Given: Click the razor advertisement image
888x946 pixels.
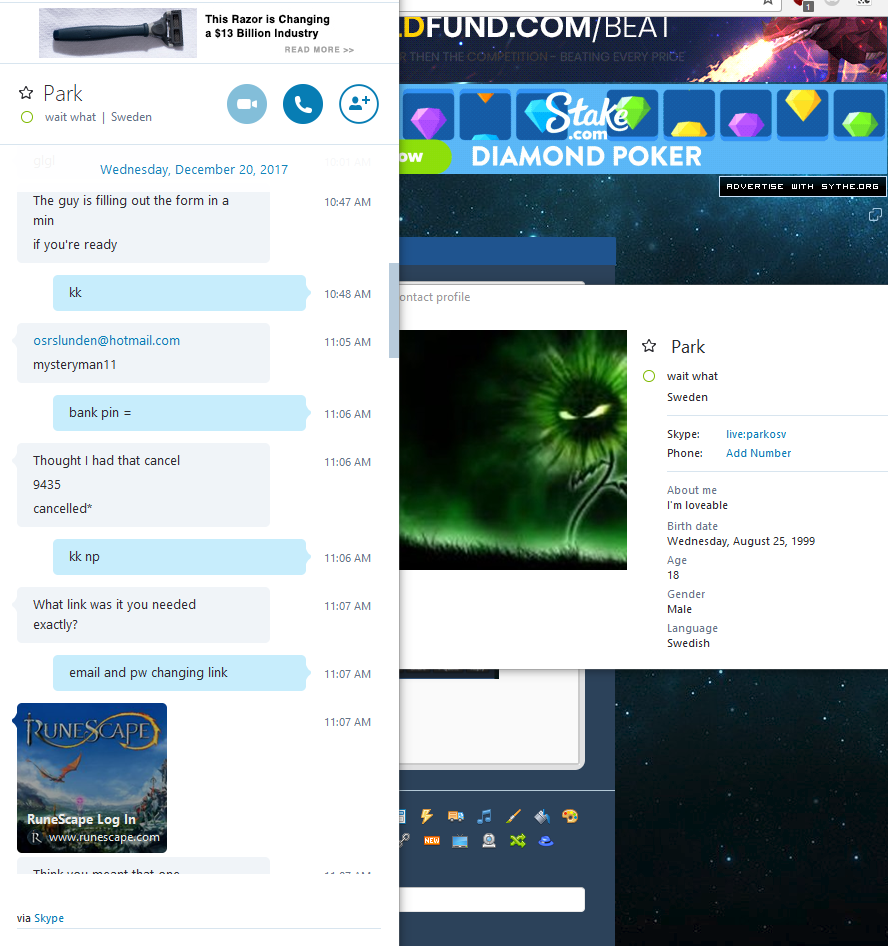Looking at the screenshot, I should pyautogui.click(x=118, y=33).
